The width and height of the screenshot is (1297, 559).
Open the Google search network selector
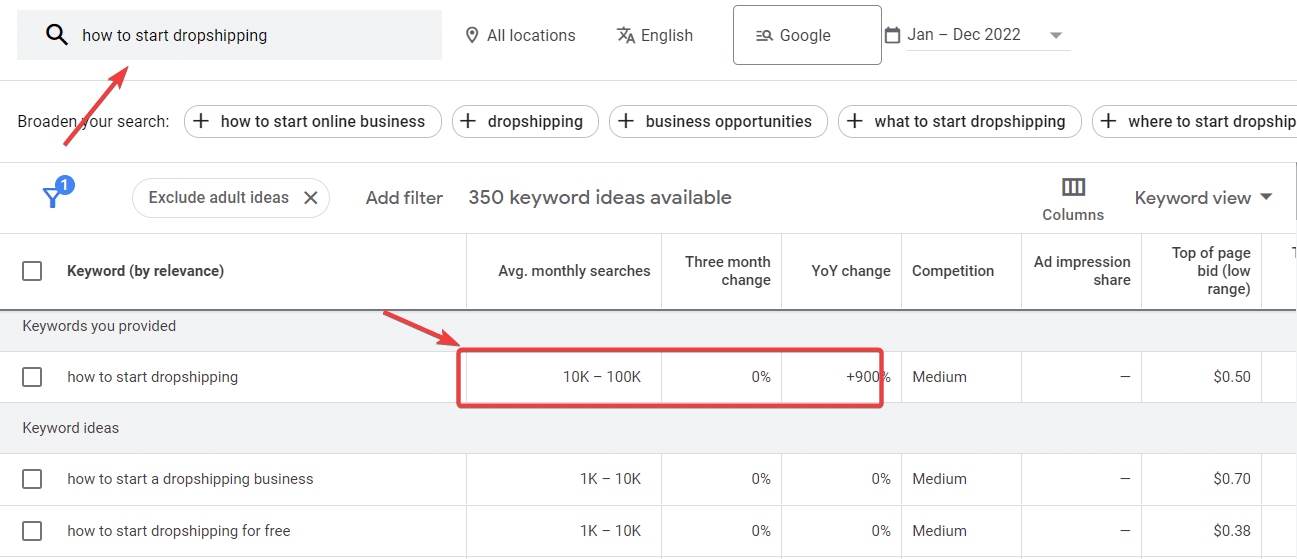806,35
